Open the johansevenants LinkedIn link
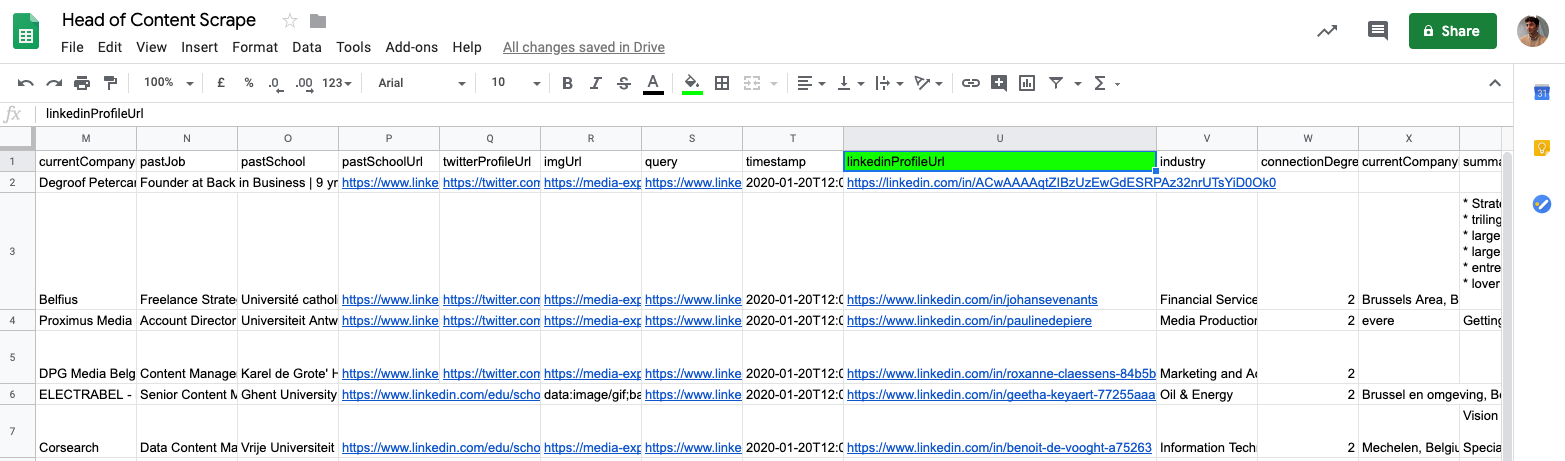This screenshot has width=1565, height=461. click(972, 299)
